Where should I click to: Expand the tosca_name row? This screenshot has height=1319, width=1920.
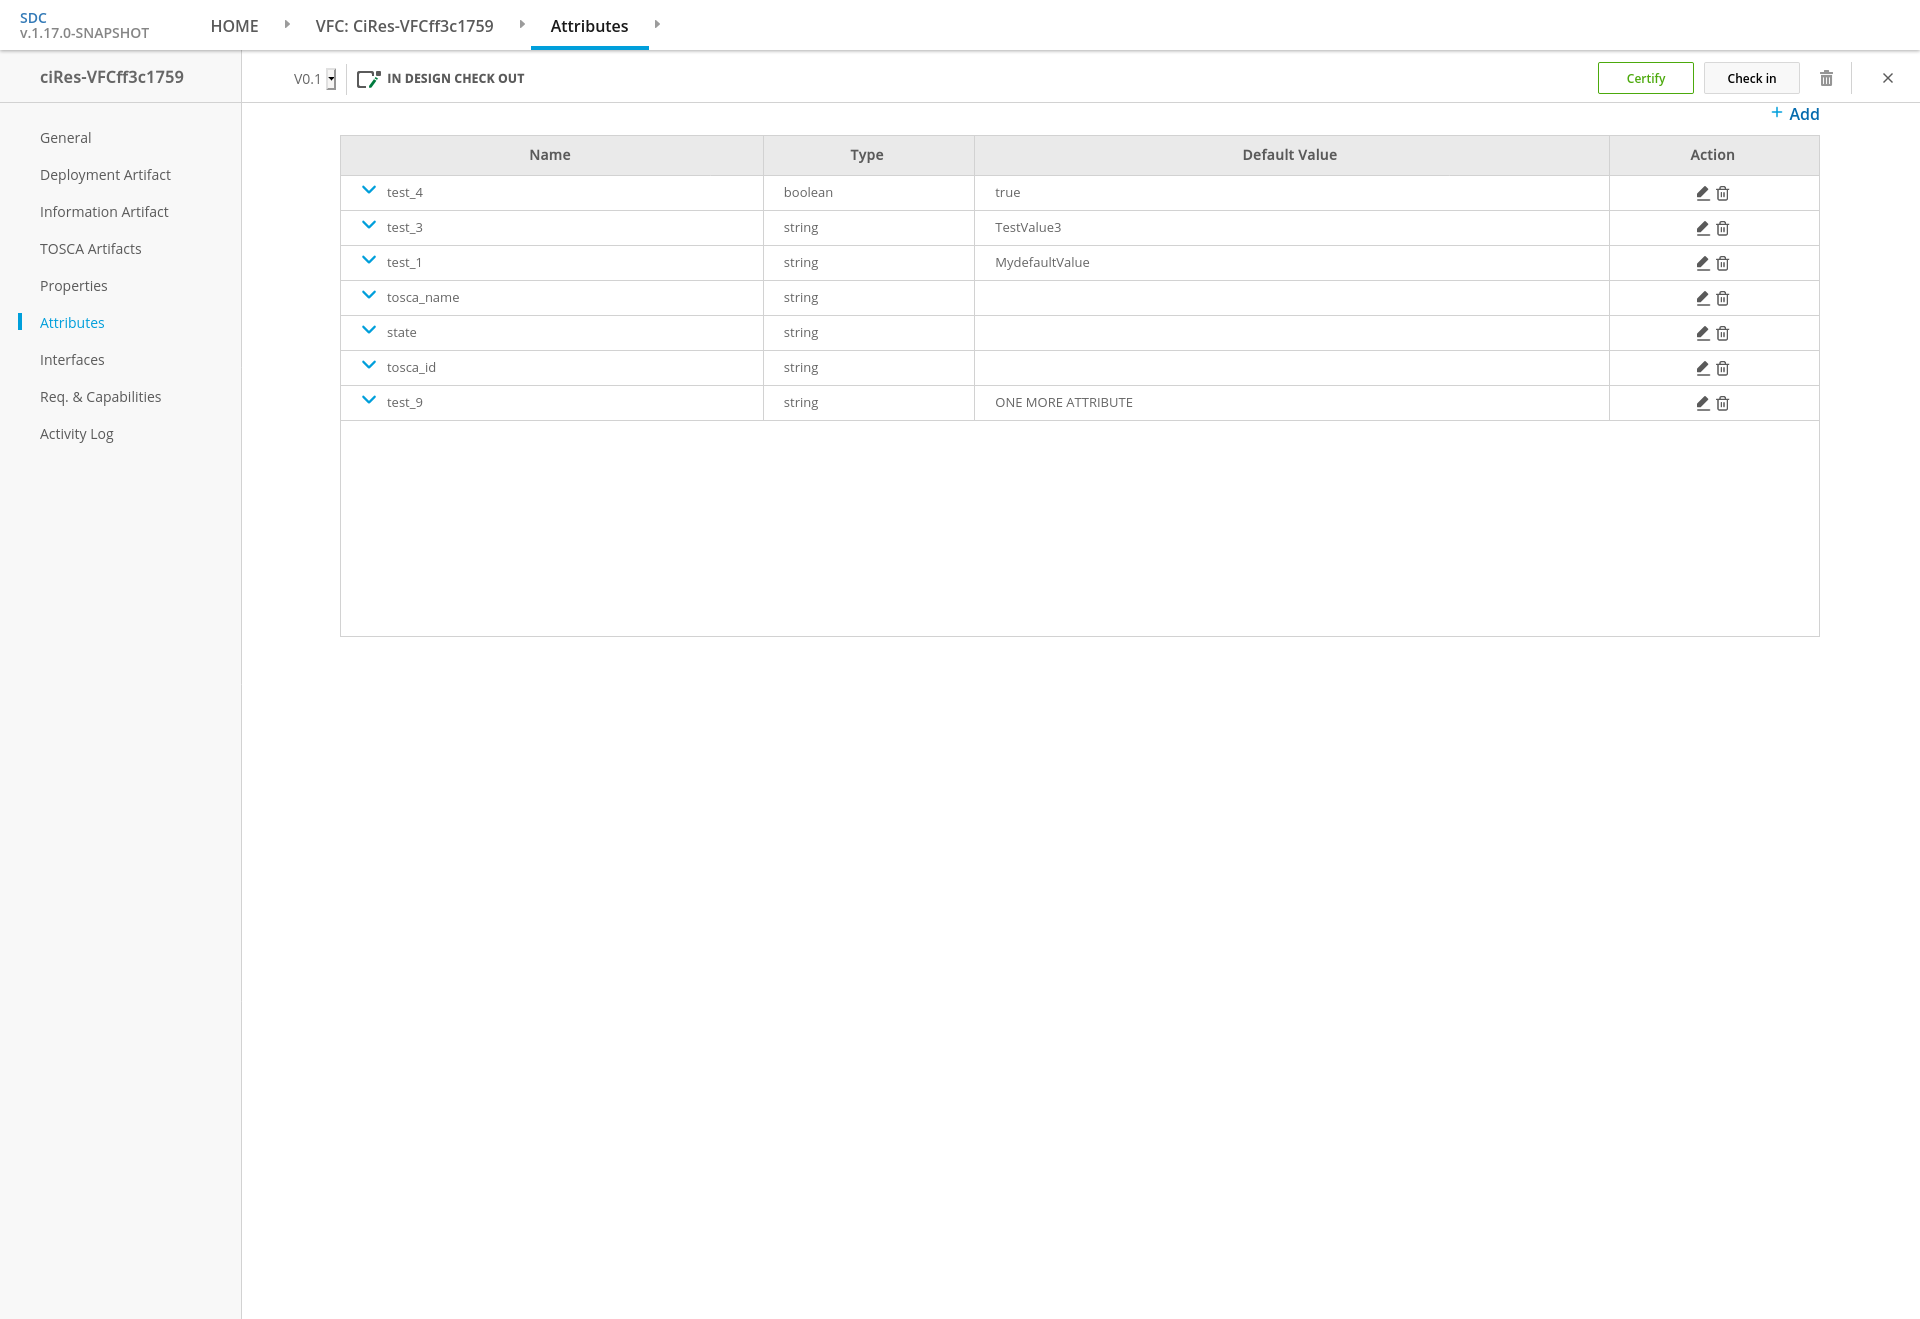point(369,295)
